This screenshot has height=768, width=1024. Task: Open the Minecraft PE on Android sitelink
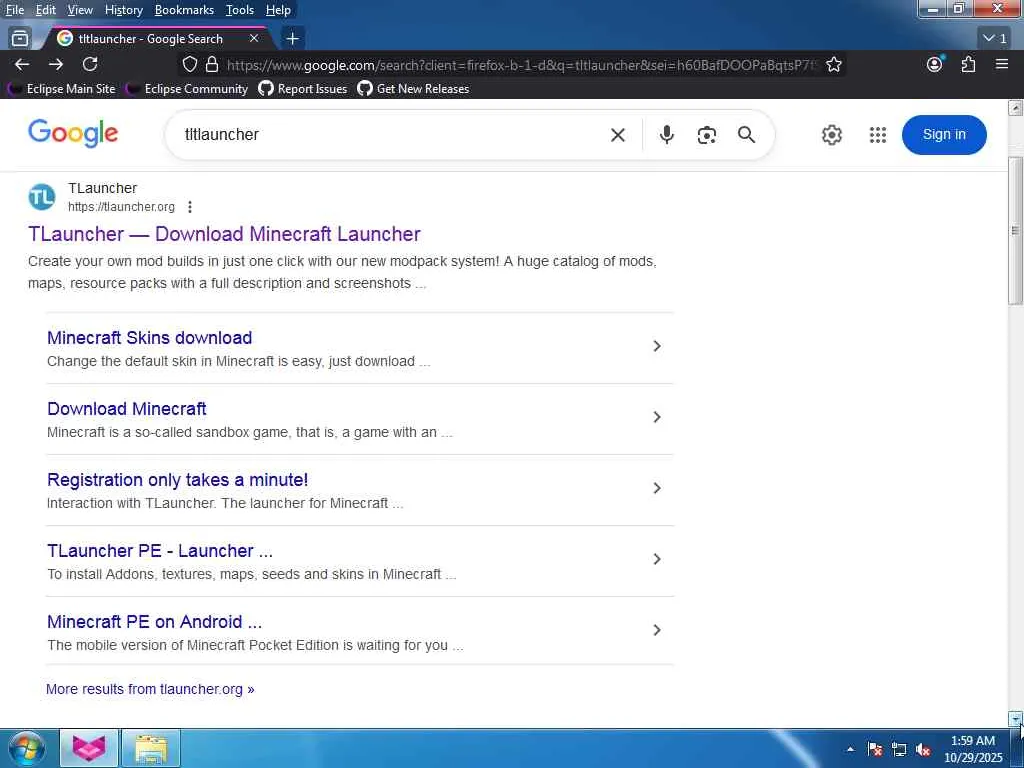coord(154,622)
